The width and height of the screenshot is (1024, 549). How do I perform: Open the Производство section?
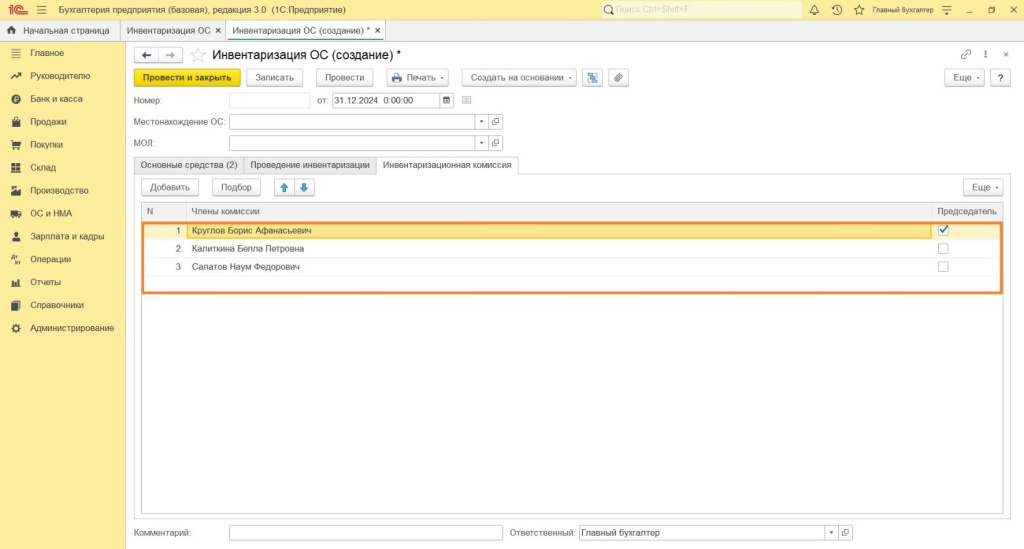(x=59, y=191)
